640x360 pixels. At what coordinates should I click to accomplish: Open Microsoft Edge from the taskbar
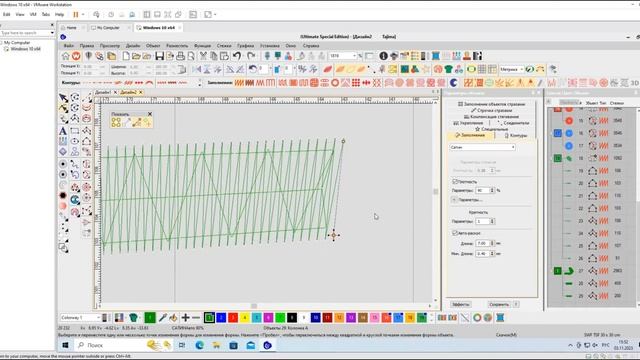click(199, 345)
